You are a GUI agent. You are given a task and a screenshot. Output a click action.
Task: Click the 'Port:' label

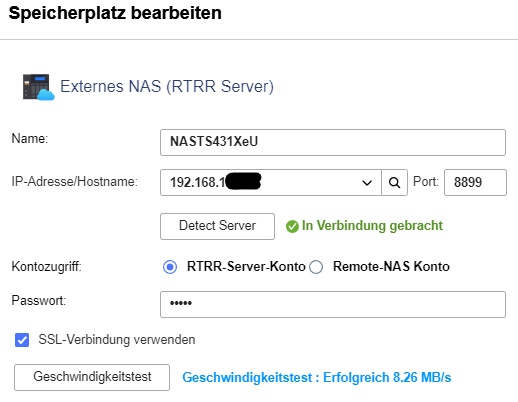point(426,182)
